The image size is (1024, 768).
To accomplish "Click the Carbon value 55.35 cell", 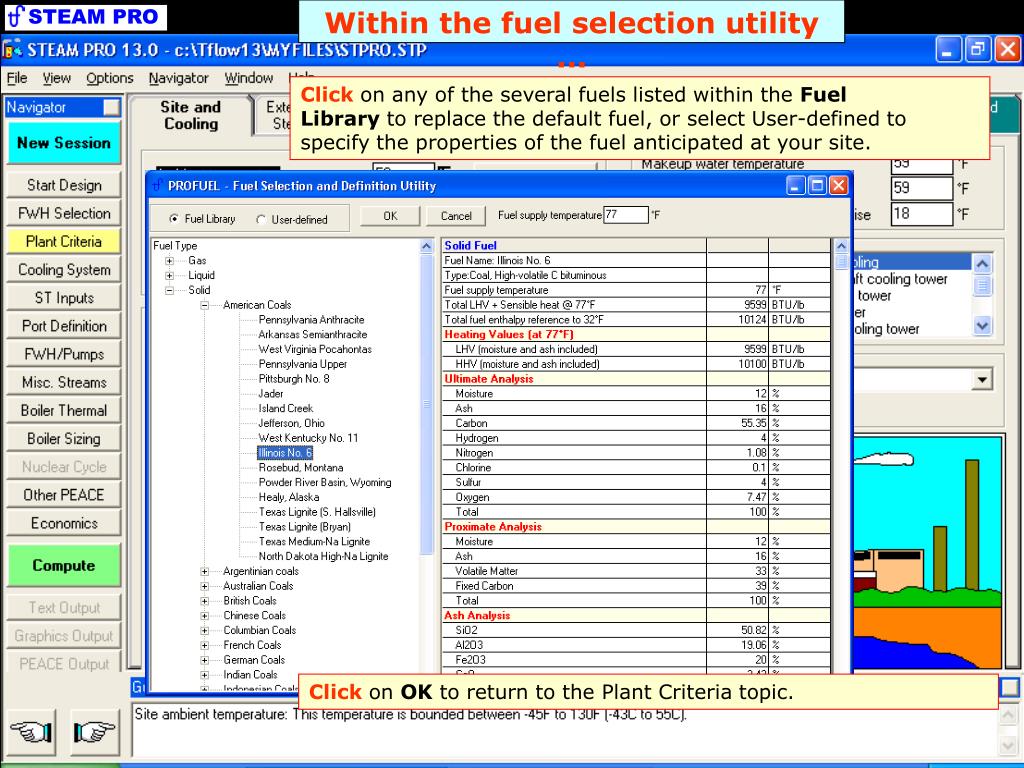I will tap(737, 423).
